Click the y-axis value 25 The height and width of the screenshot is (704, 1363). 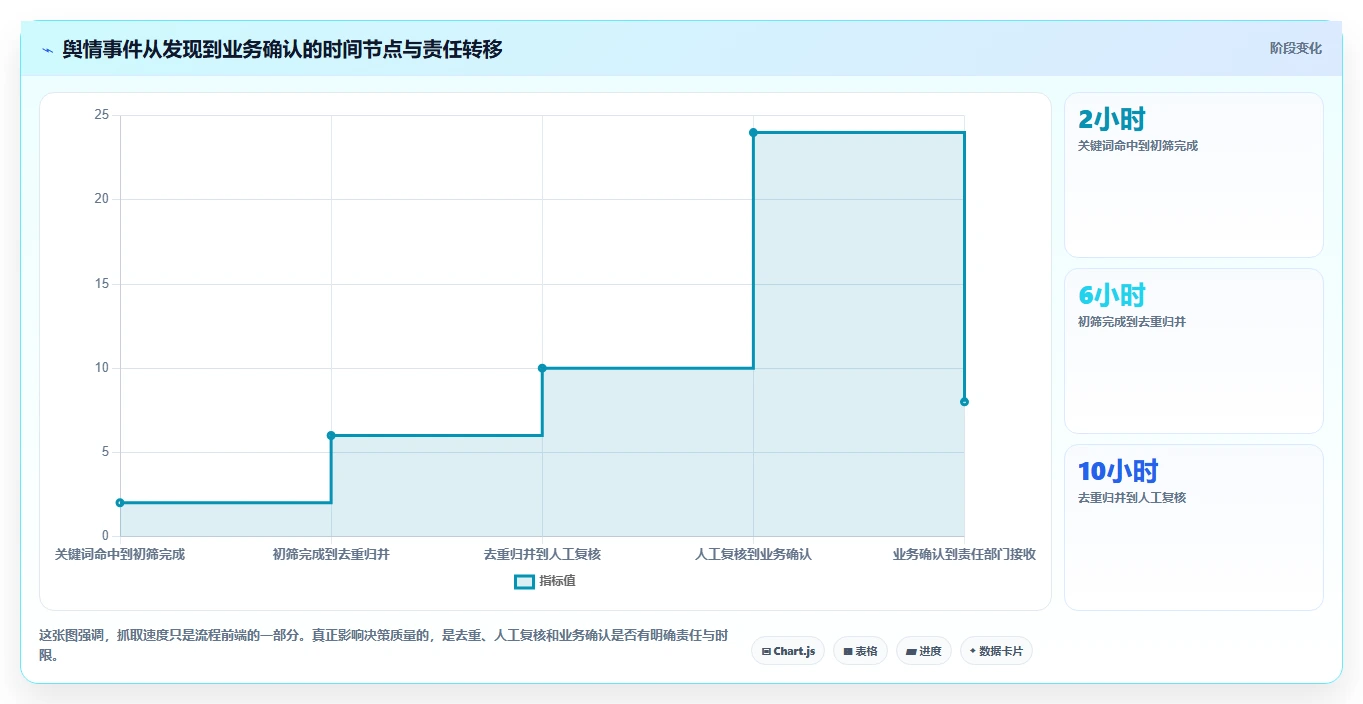[x=101, y=115]
